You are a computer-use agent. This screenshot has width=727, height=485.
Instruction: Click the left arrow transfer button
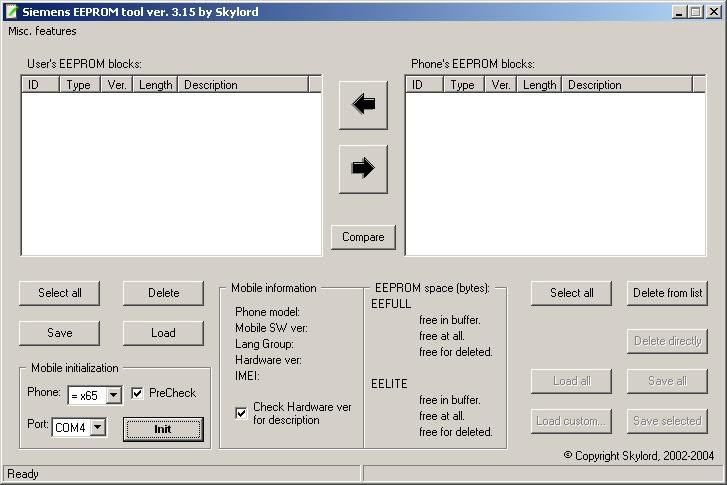point(363,105)
